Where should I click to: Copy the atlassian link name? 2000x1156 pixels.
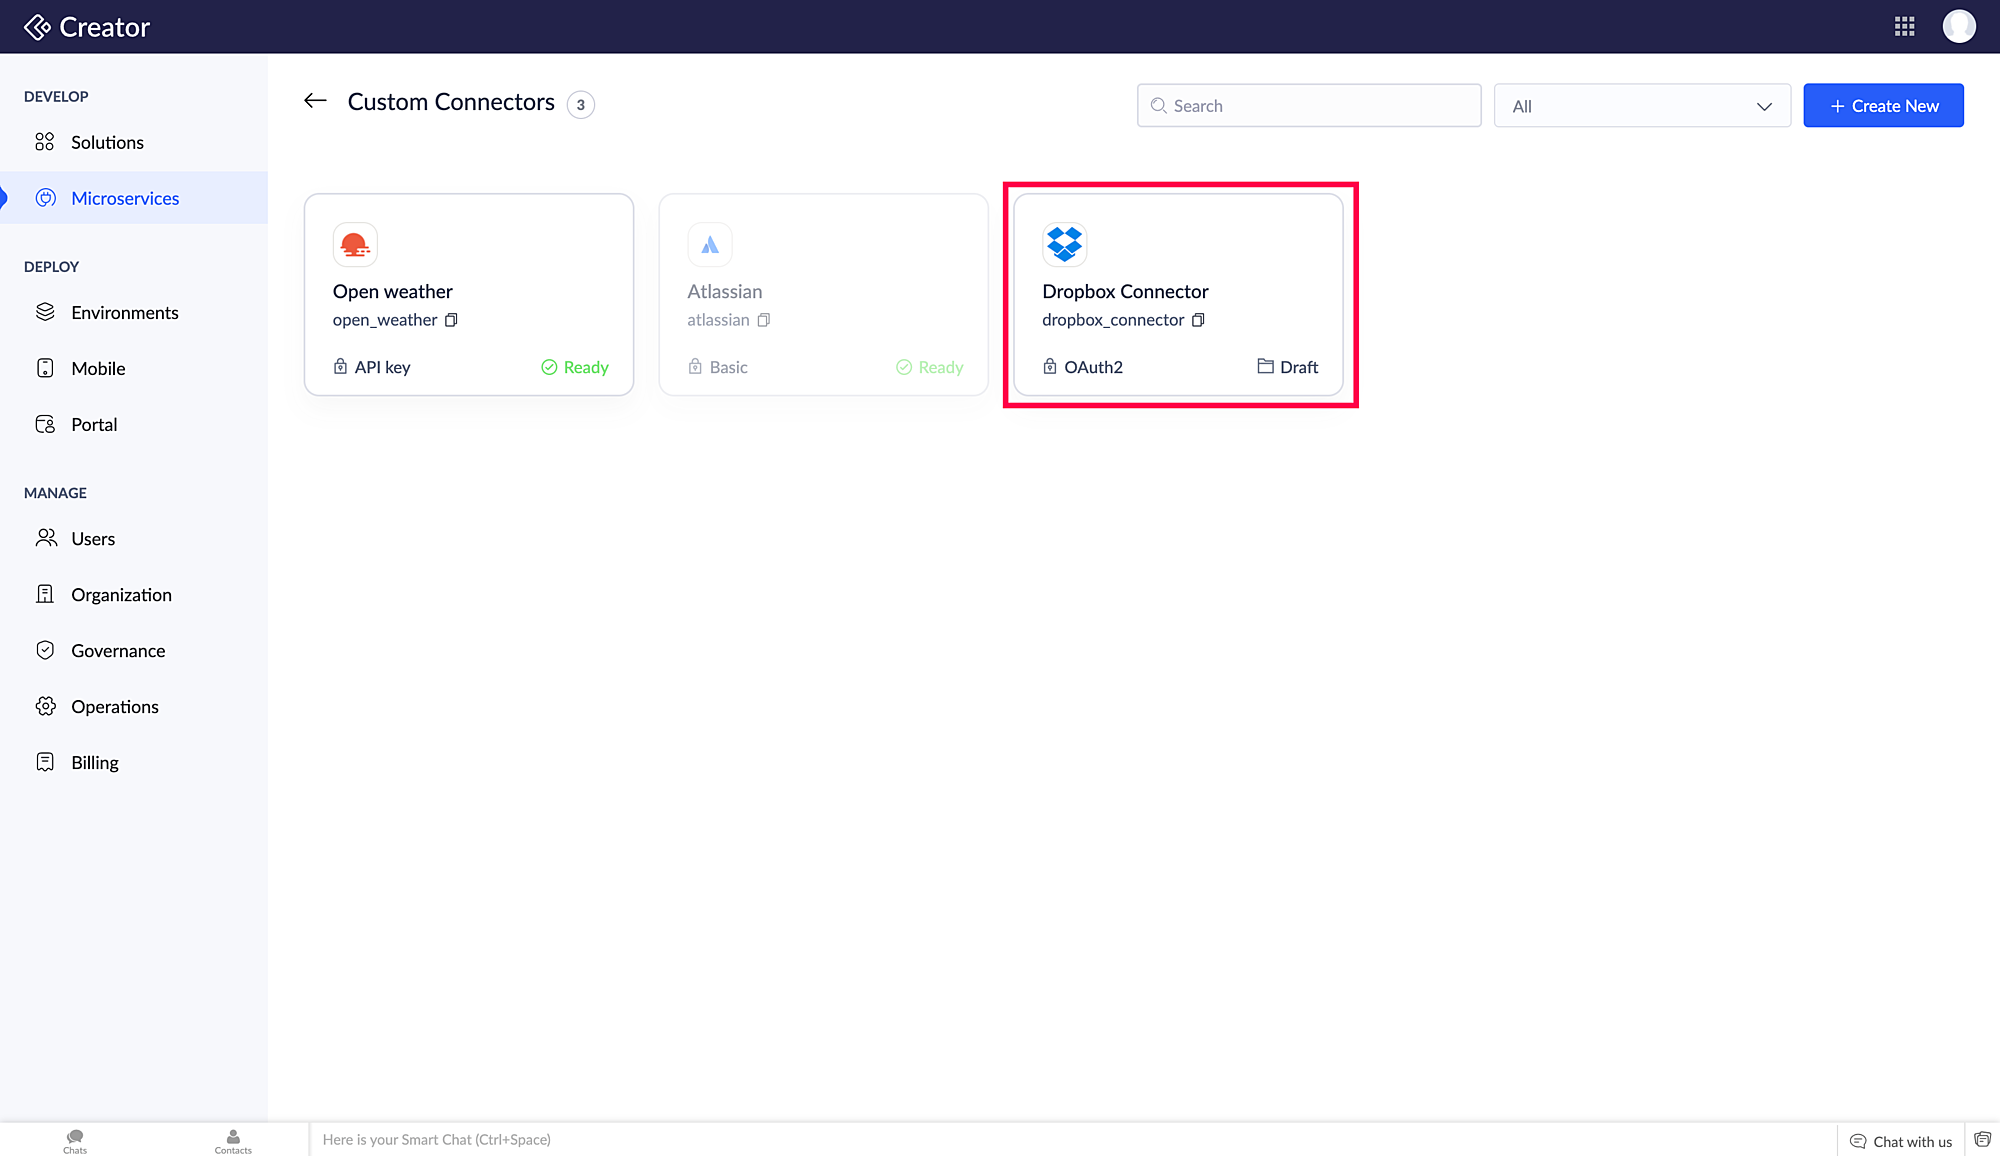[x=764, y=320]
